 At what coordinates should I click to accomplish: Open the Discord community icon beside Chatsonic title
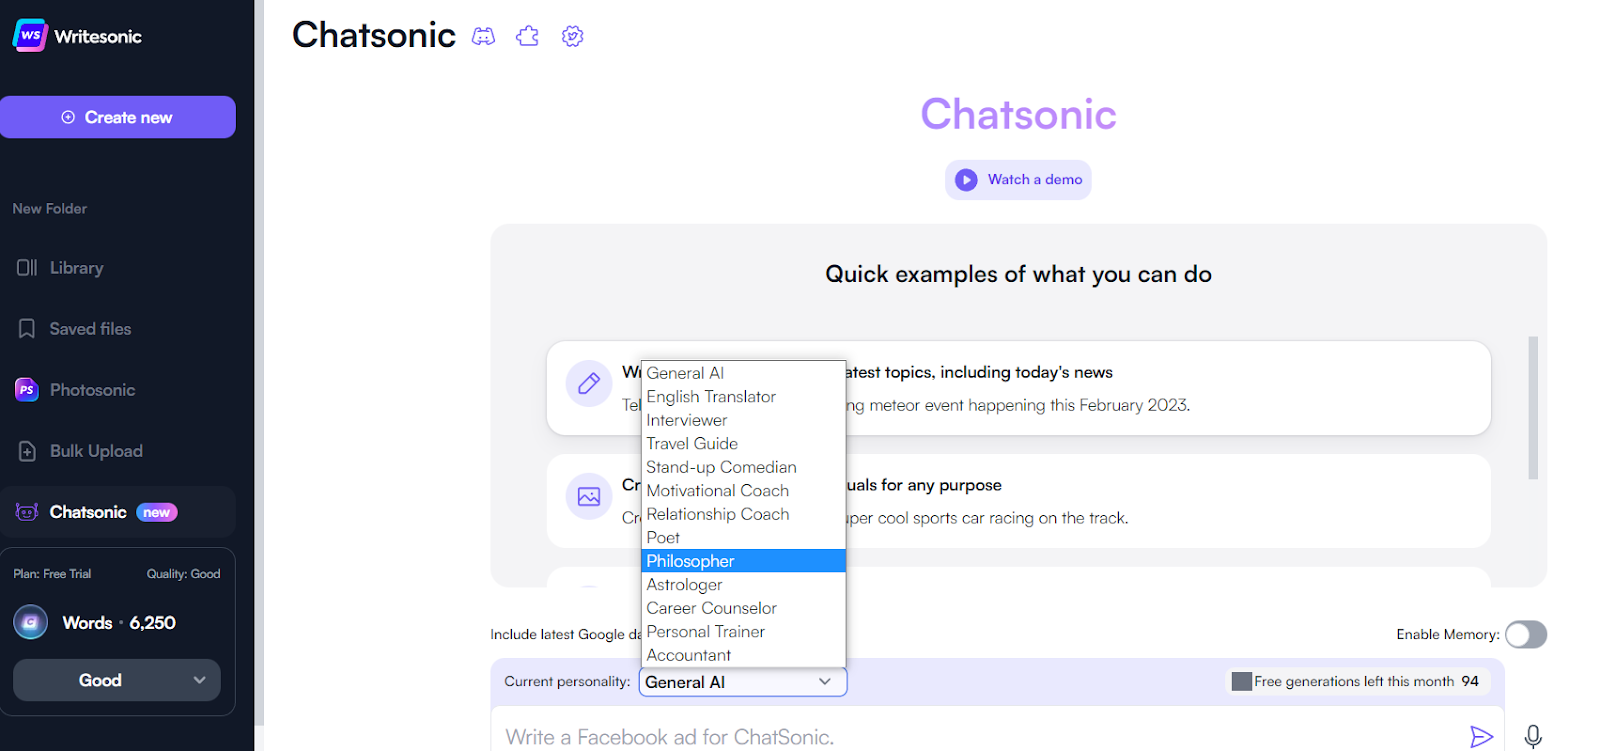point(483,36)
